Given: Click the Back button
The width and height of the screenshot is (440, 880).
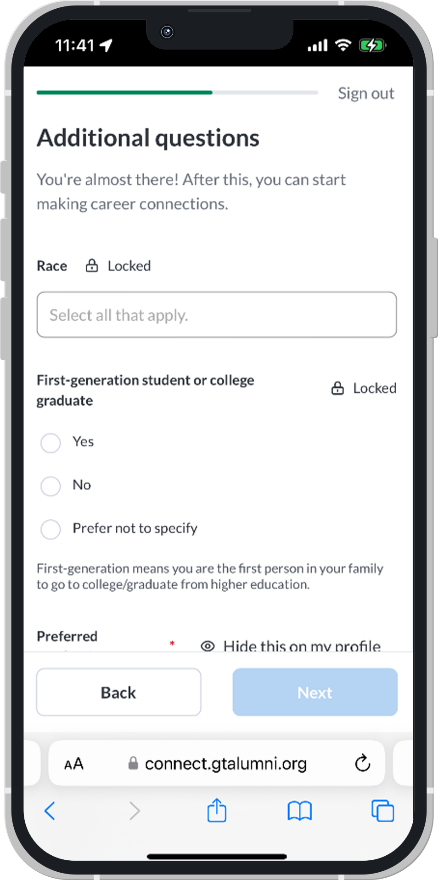Looking at the screenshot, I should point(118,692).
